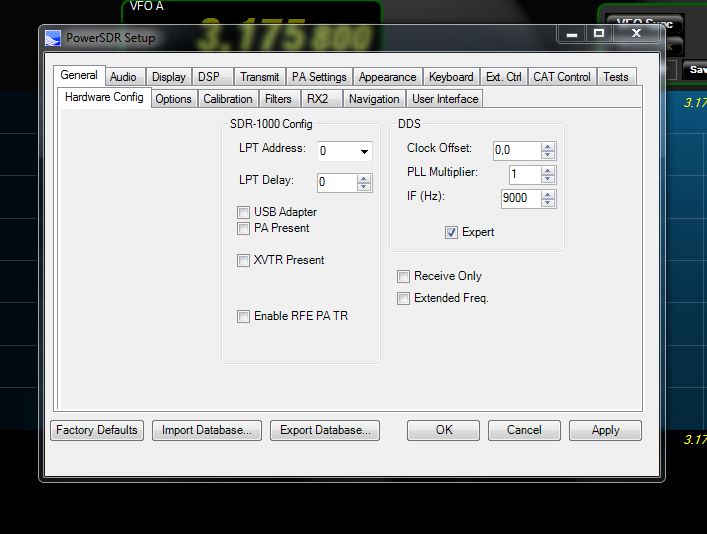The image size is (707, 534).
Task: Open the Keyboard tab
Action: click(x=451, y=77)
